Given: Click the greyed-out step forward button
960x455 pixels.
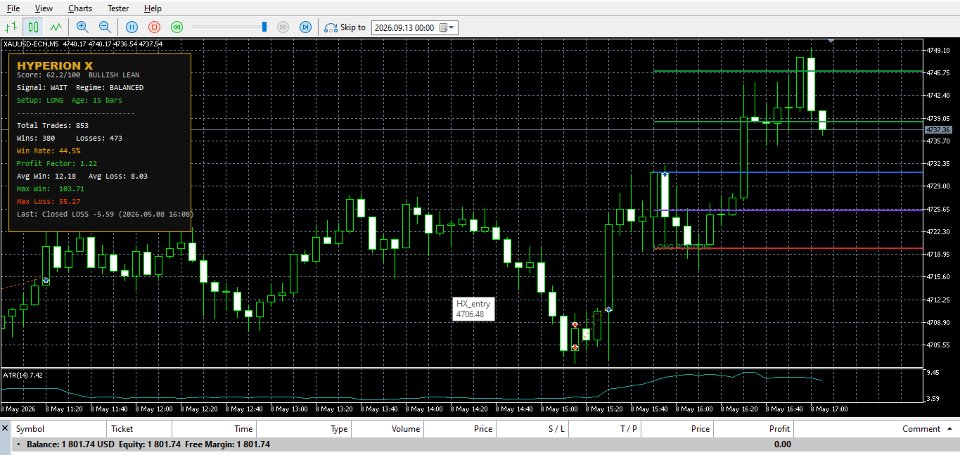Looking at the screenshot, I should tap(283, 27).
